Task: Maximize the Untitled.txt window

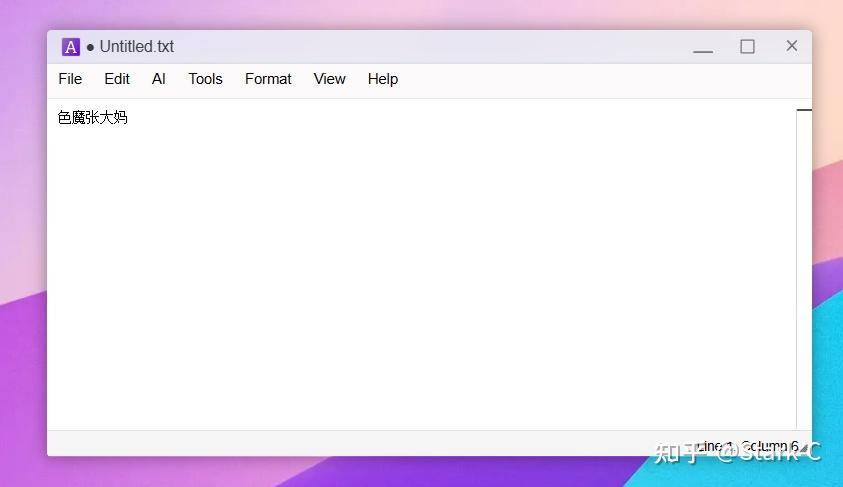Action: coord(747,47)
